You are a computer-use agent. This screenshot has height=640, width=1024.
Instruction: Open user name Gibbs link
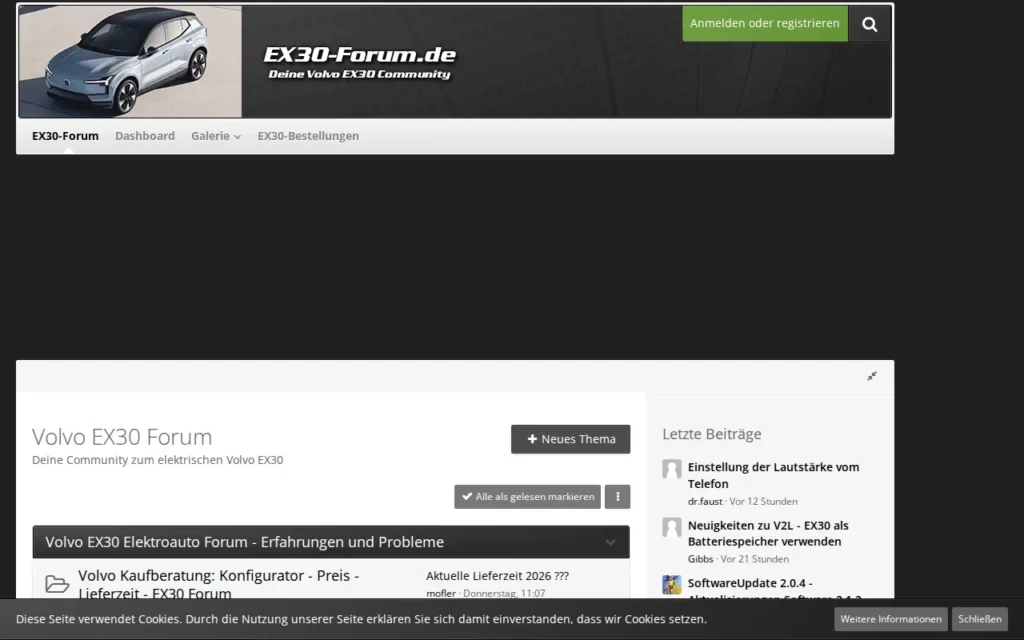(700, 559)
